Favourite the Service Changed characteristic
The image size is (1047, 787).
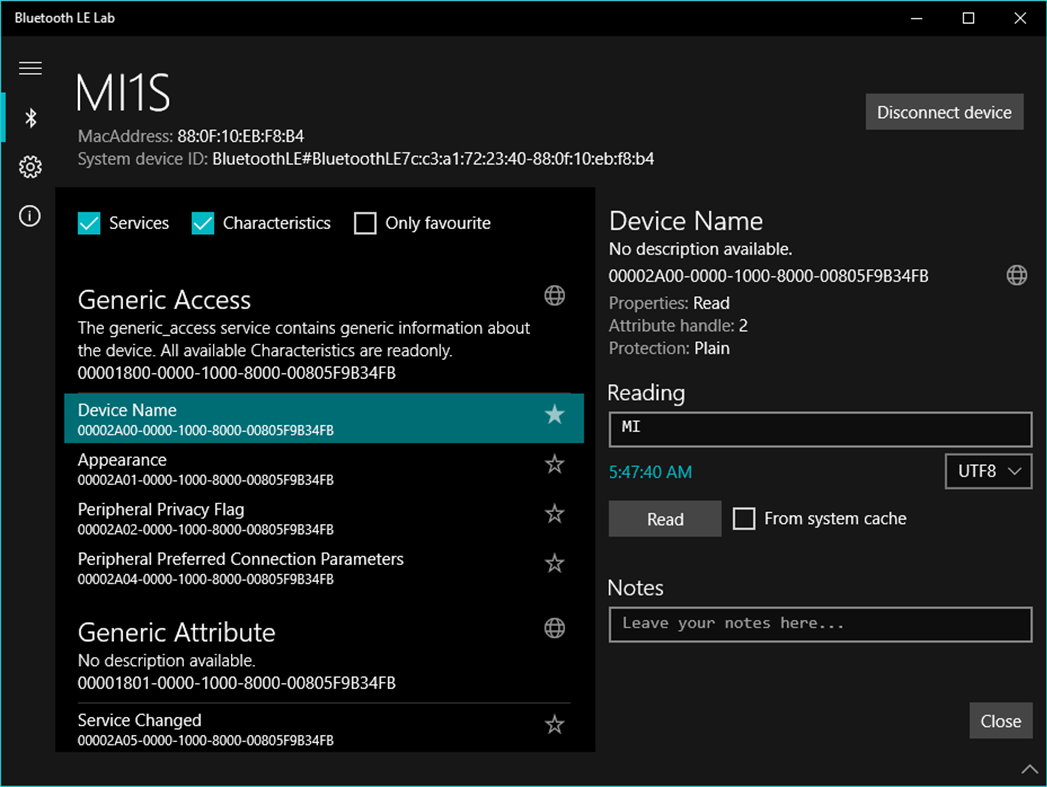pos(554,724)
